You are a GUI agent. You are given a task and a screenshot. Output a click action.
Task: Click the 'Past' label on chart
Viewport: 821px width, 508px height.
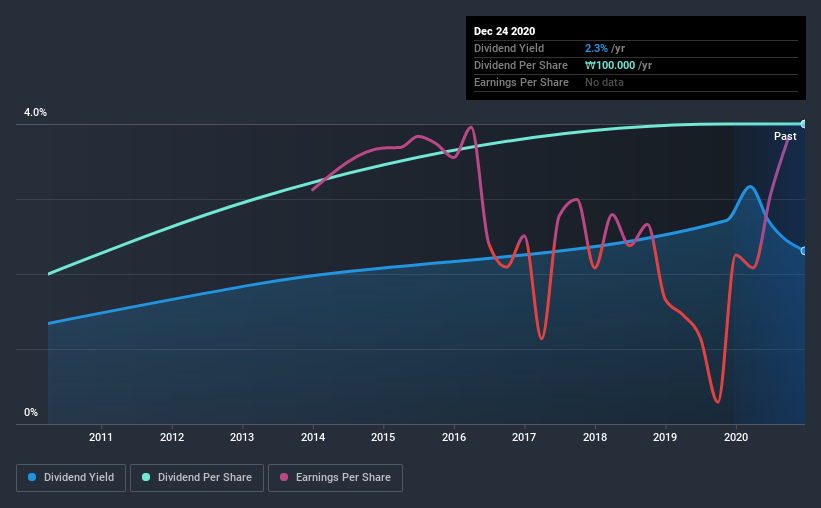(x=785, y=136)
